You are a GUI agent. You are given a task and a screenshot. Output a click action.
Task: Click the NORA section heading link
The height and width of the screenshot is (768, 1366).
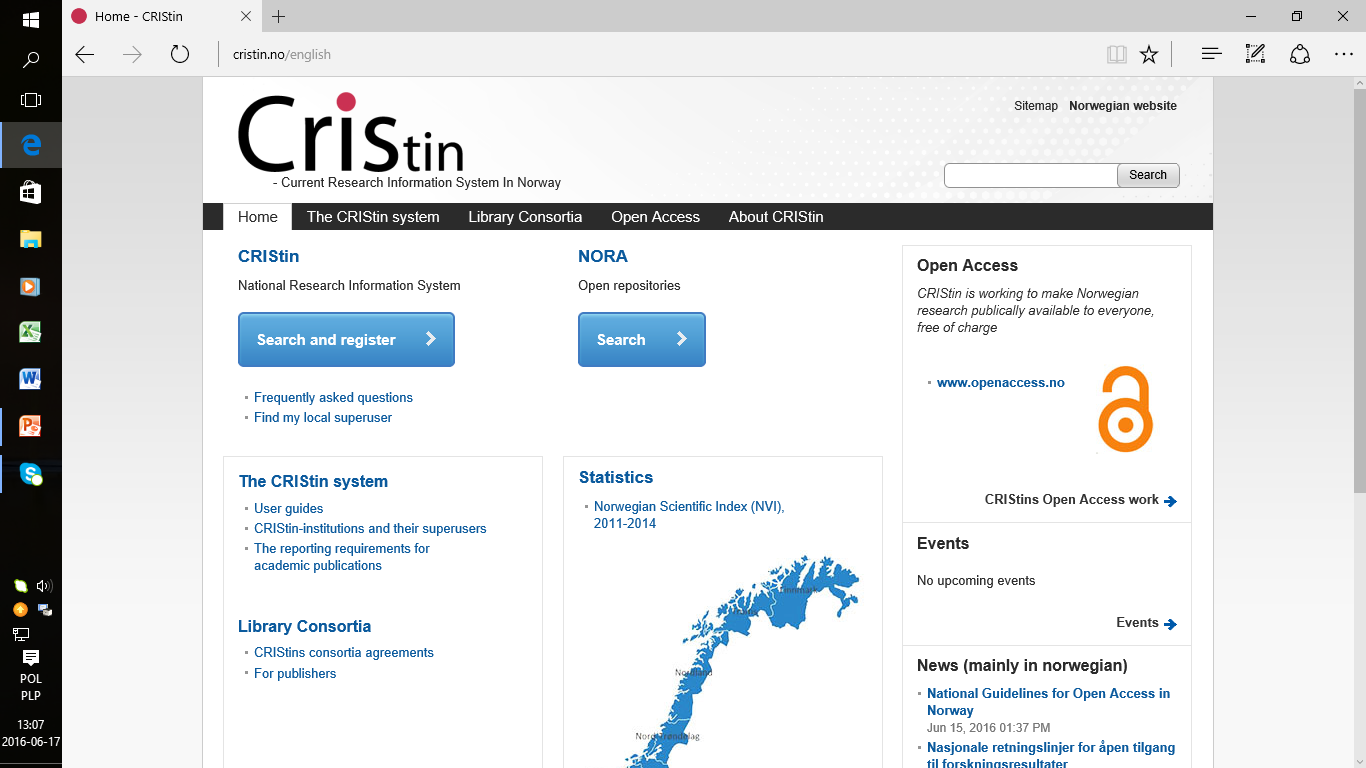(603, 256)
